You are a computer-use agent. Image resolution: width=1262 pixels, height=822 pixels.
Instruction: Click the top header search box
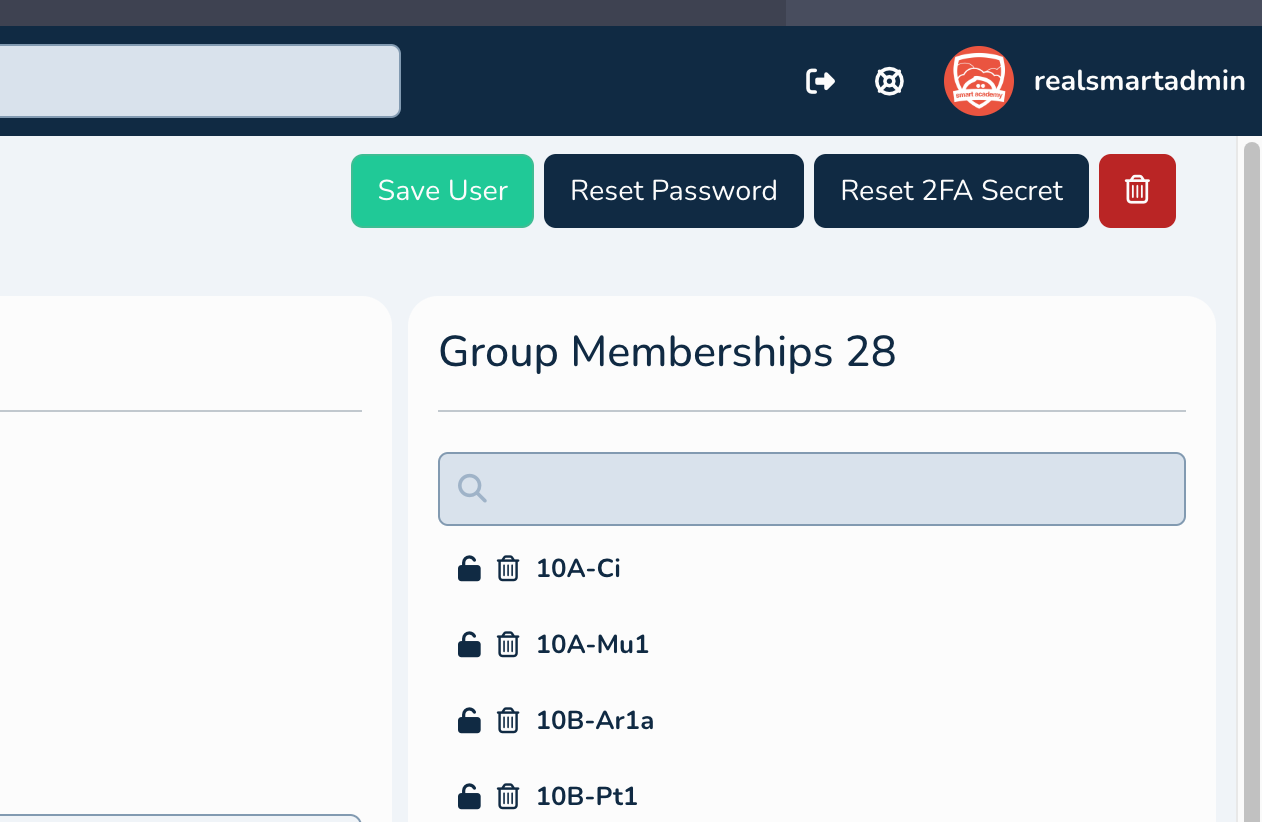tap(200, 81)
